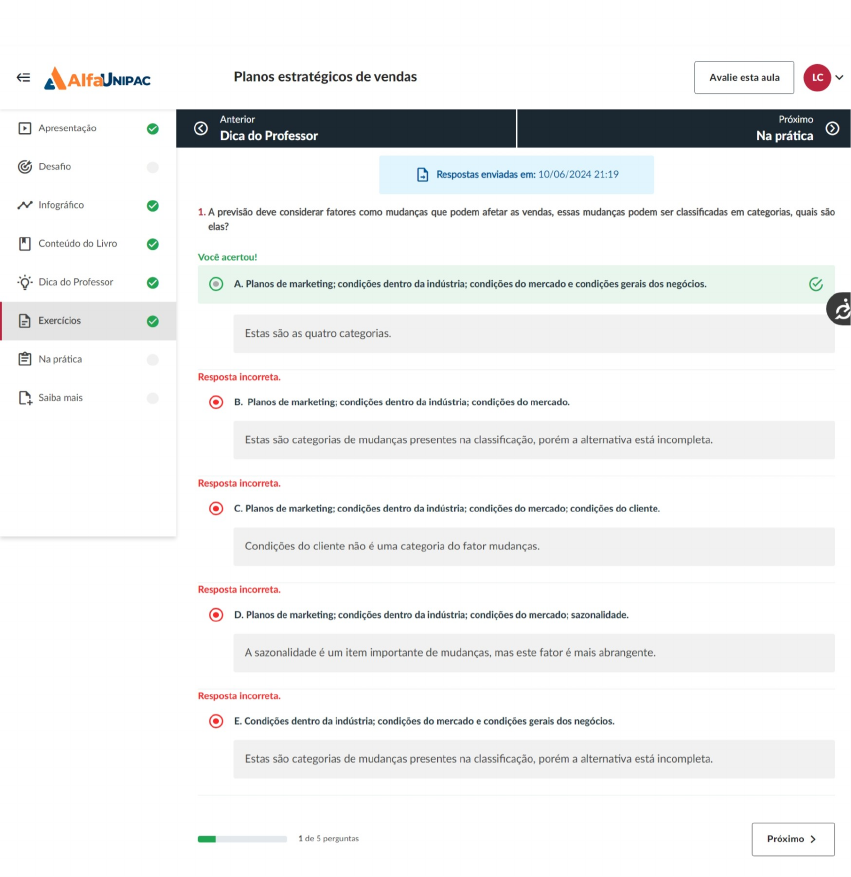Collapse sidebar using the back-arrow menu icon
The width and height of the screenshot is (851, 877).
pyautogui.click(x=23, y=77)
